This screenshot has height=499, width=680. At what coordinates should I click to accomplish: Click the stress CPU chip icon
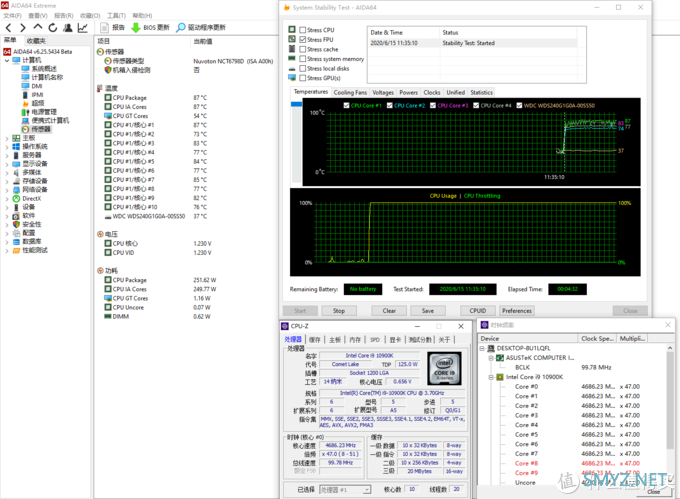(x=292, y=29)
